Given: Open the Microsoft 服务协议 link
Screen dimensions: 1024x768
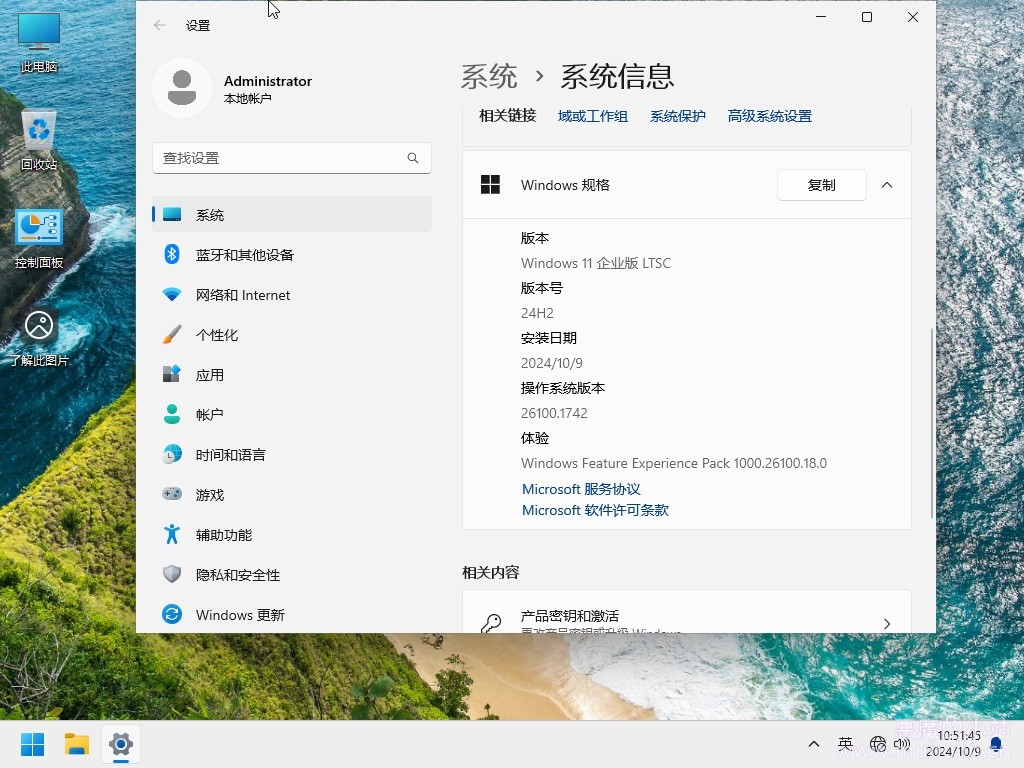Looking at the screenshot, I should click(581, 489).
